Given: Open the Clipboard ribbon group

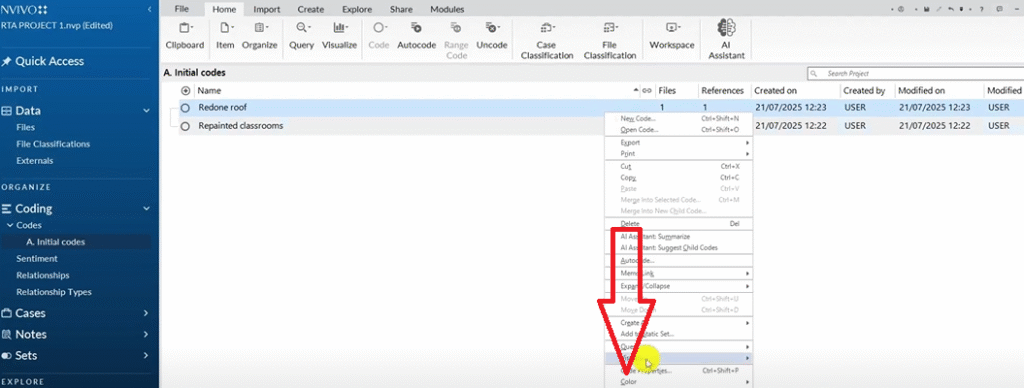Looking at the screenshot, I should pyautogui.click(x=185, y=36).
